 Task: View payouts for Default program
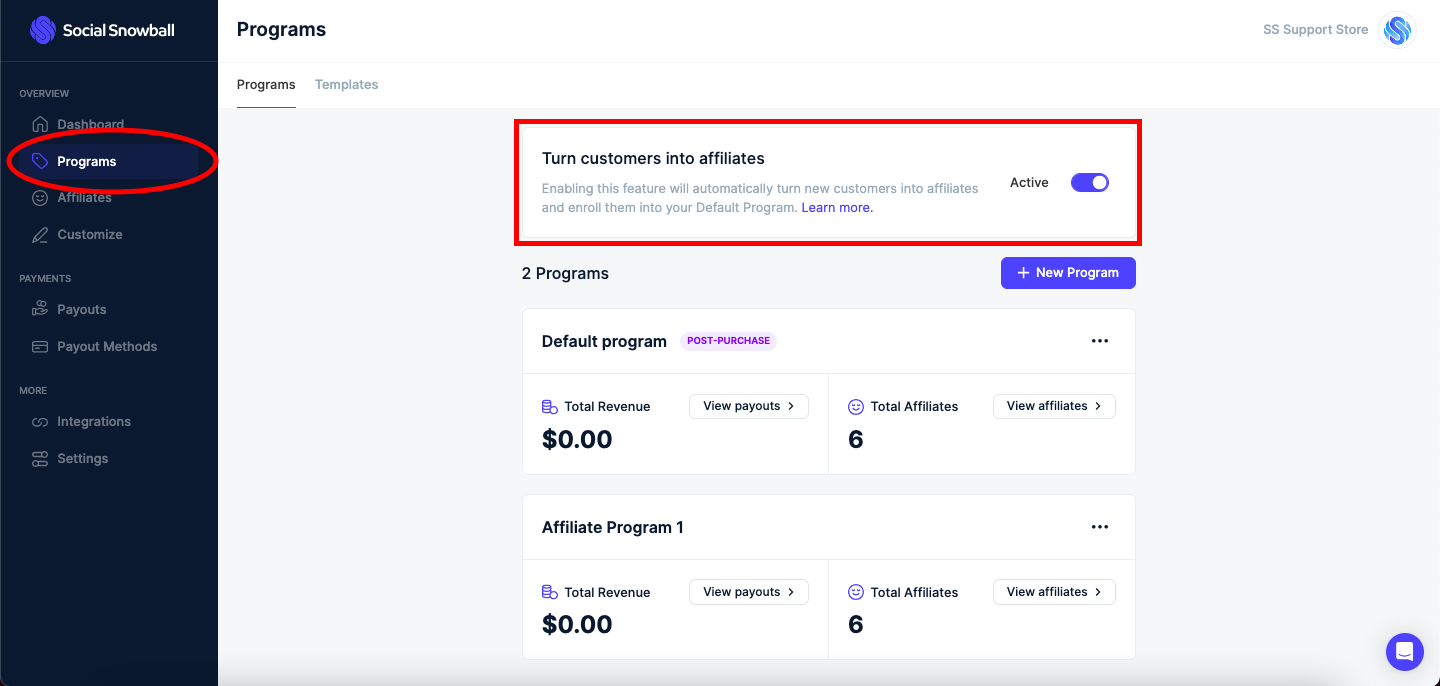click(x=748, y=406)
